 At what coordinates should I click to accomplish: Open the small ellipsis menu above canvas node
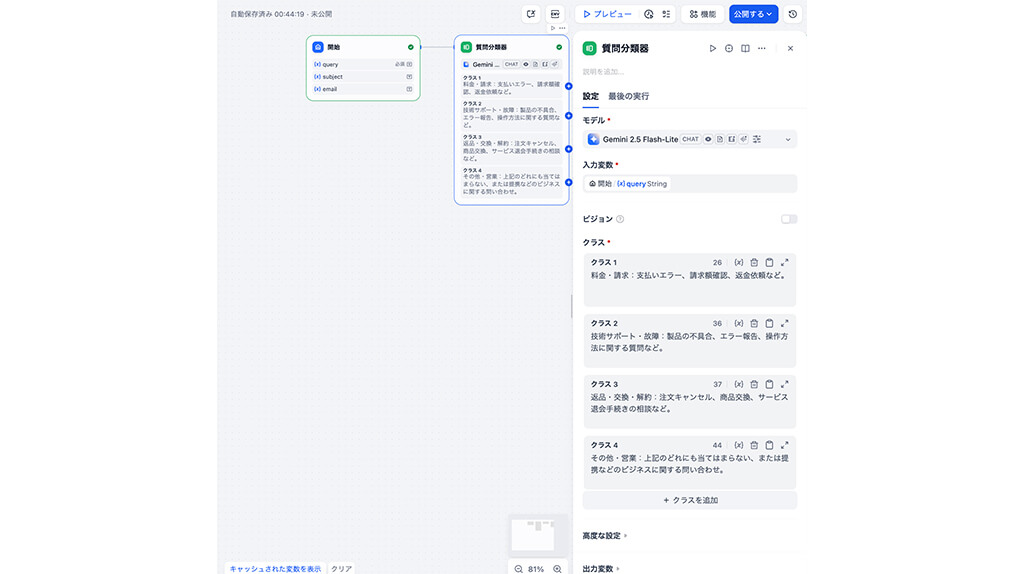(562, 28)
